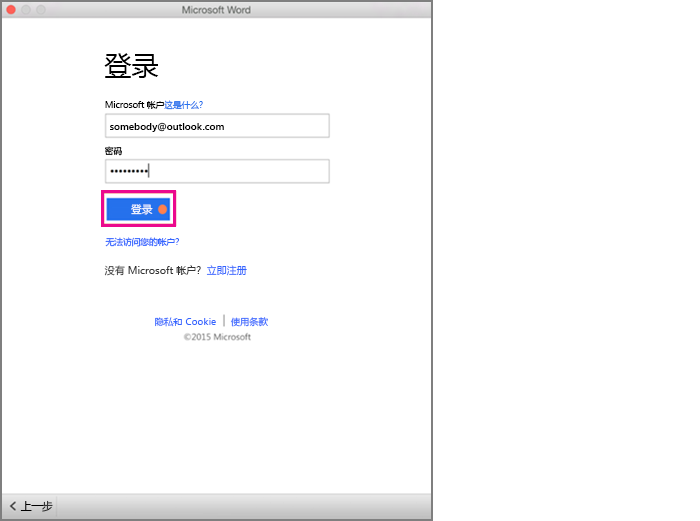Open the 使用条款 terms link
Image resolution: width=700 pixels, height=521 pixels.
pyautogui.click(x=249, y=322)
